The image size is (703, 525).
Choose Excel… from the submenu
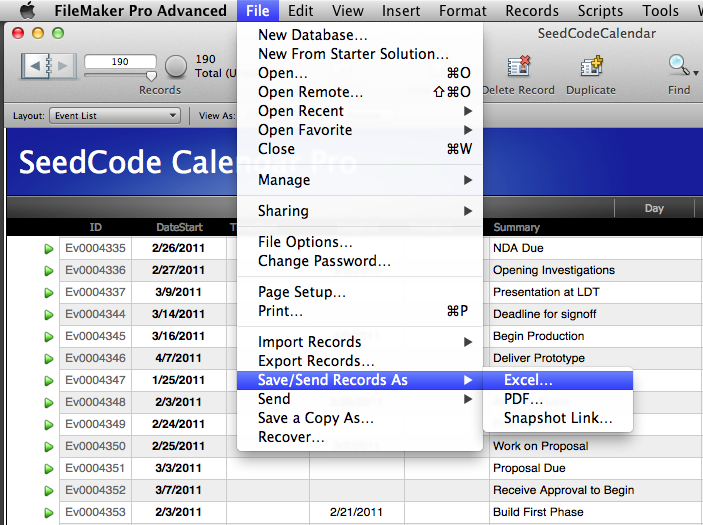point(558,380)
